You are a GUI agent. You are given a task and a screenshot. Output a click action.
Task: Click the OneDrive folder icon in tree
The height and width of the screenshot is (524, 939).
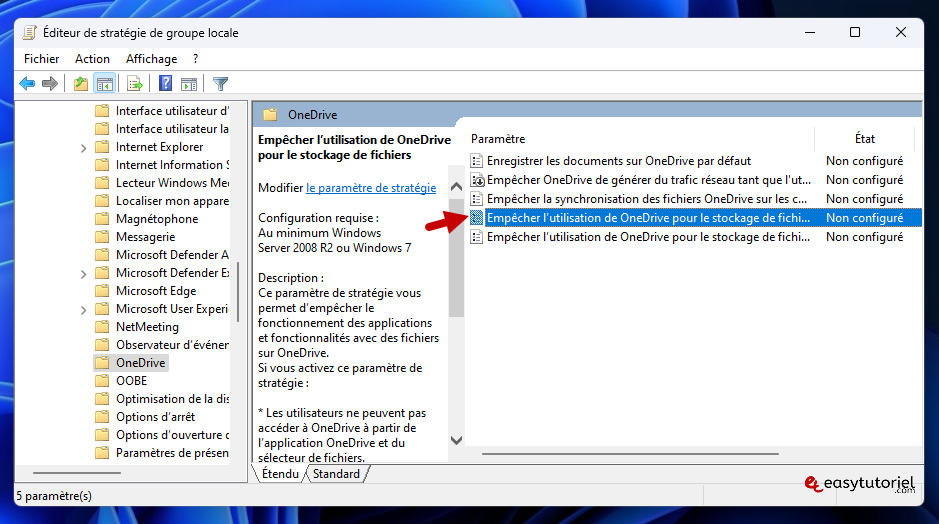pos(103,363)
